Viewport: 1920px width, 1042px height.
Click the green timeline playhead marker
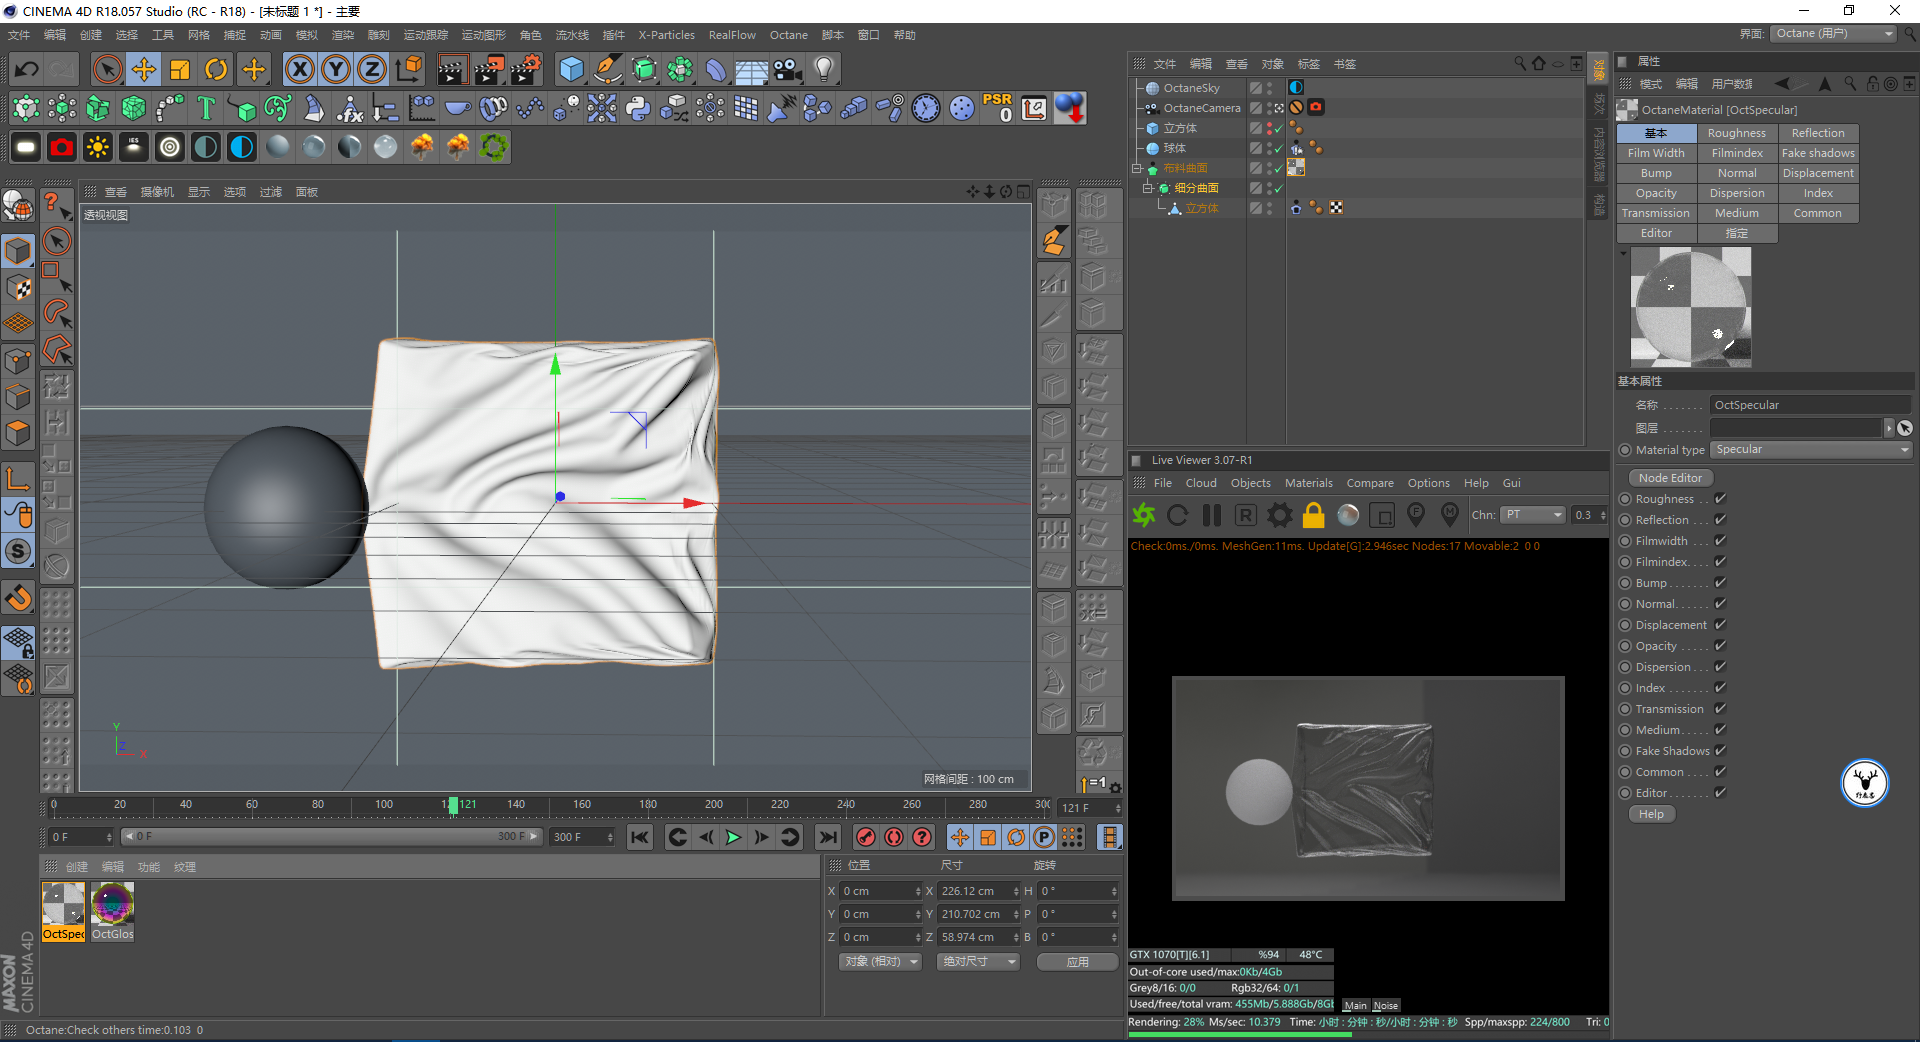[x=453, y=805]
